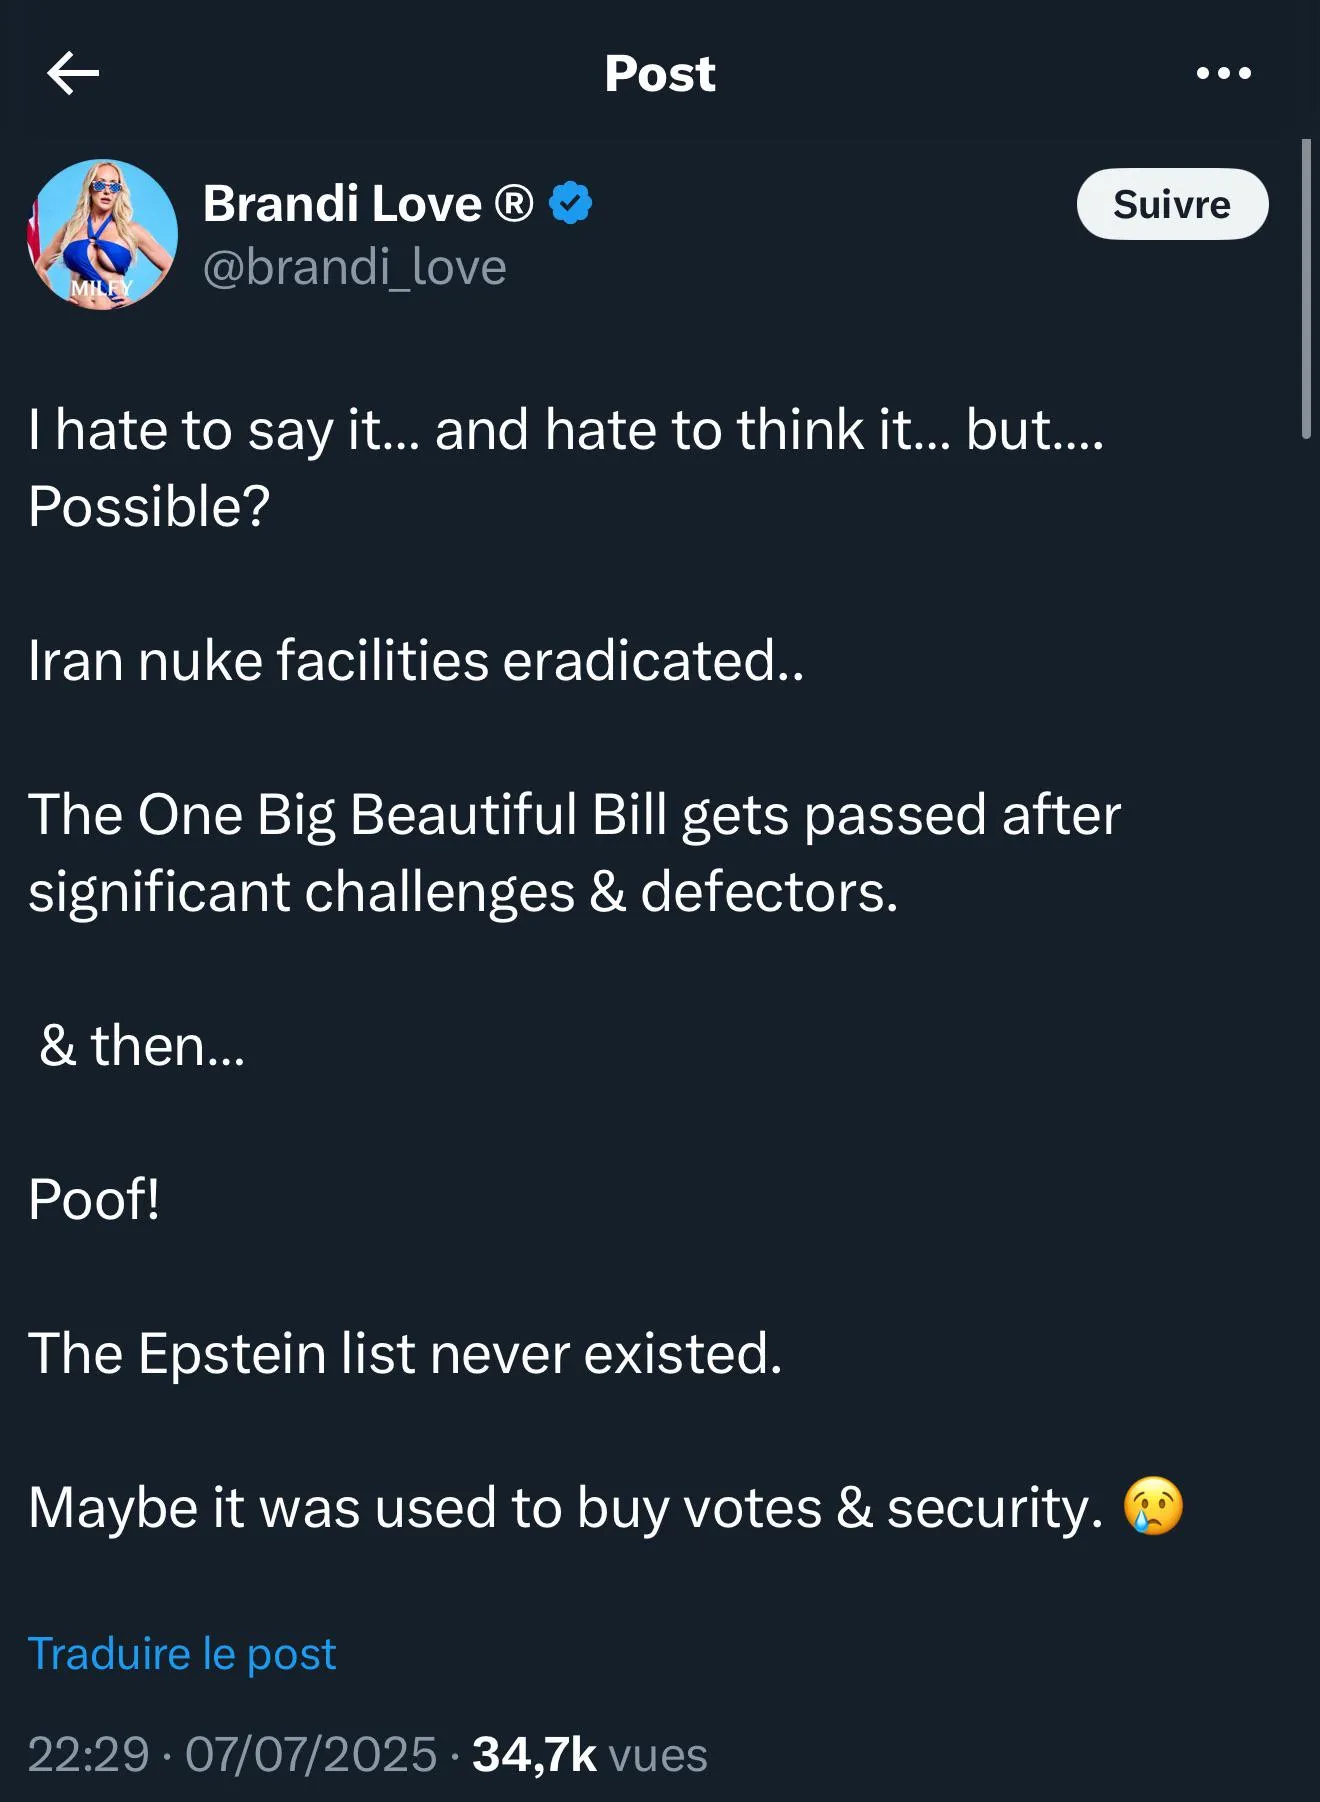Click "The Epstein list never existed." text
1320x1802 pixels.
pyautogui.click(x=405, y=1353)
